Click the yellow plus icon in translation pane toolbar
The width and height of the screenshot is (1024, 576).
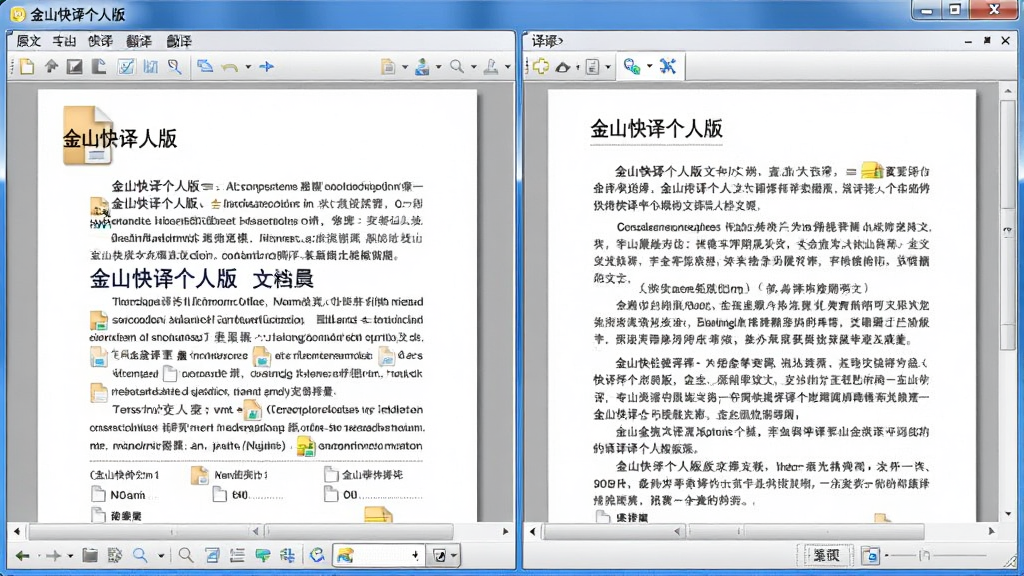541,67
